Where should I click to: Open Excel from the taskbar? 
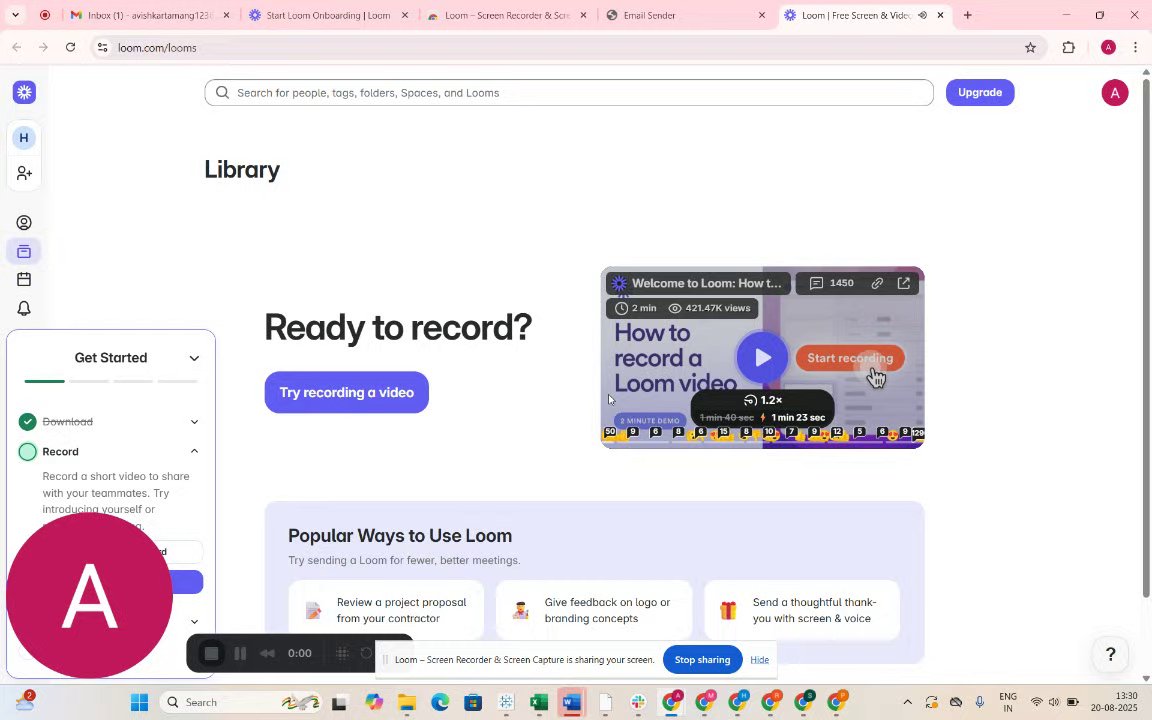pyautogui.click(x=539, y=702)
